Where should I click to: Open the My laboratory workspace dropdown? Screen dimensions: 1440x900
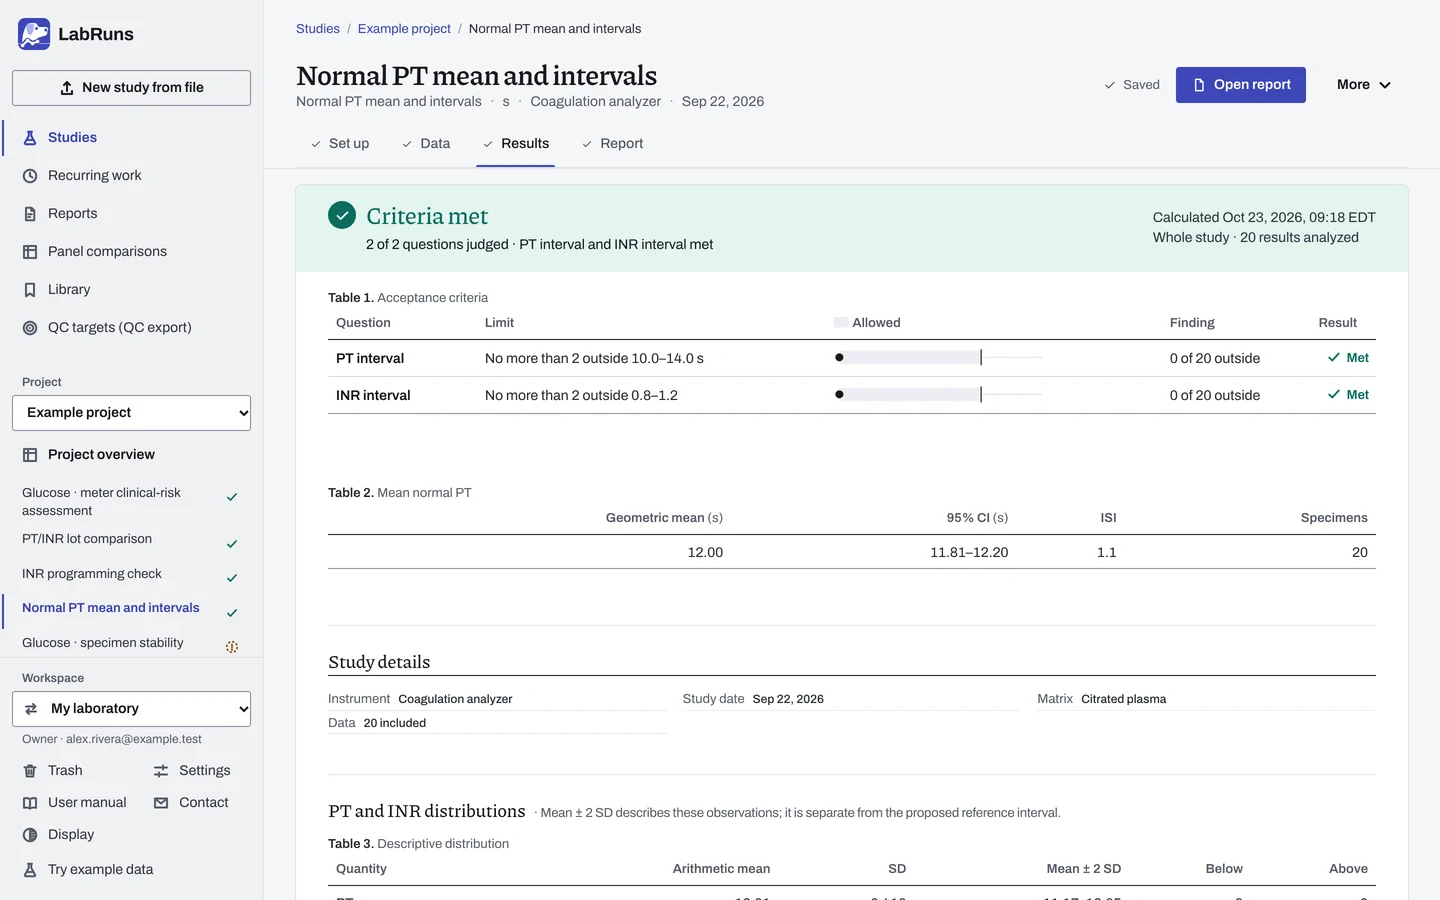131,709
